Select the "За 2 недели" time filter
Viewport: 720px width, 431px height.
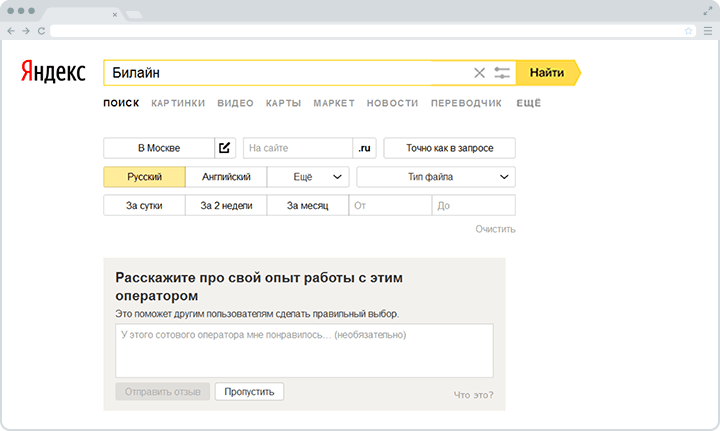pyautogui.click(x=226, y=205)
